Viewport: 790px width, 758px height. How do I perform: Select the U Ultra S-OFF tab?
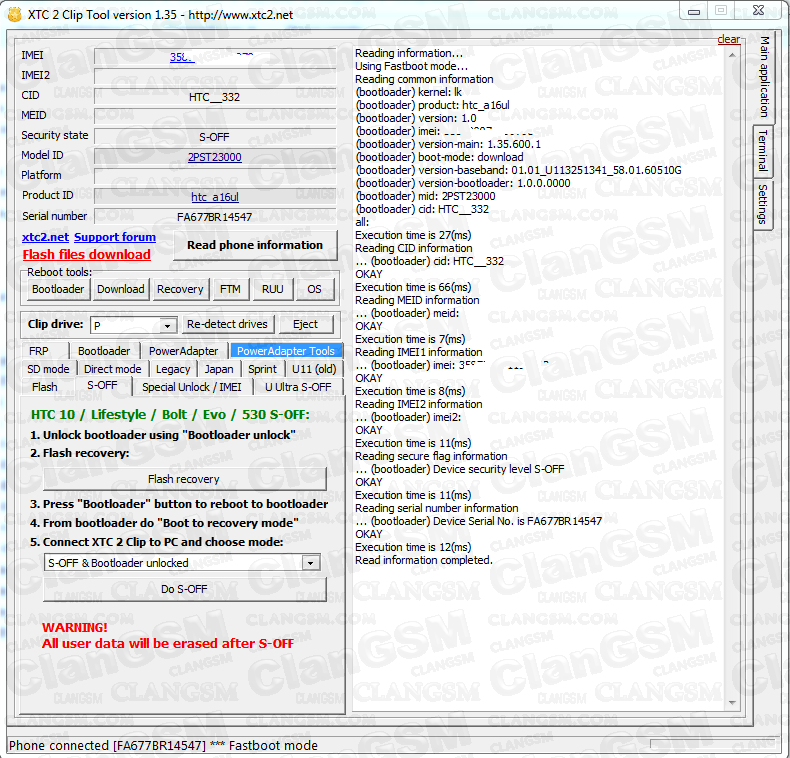tap(298, 387)
